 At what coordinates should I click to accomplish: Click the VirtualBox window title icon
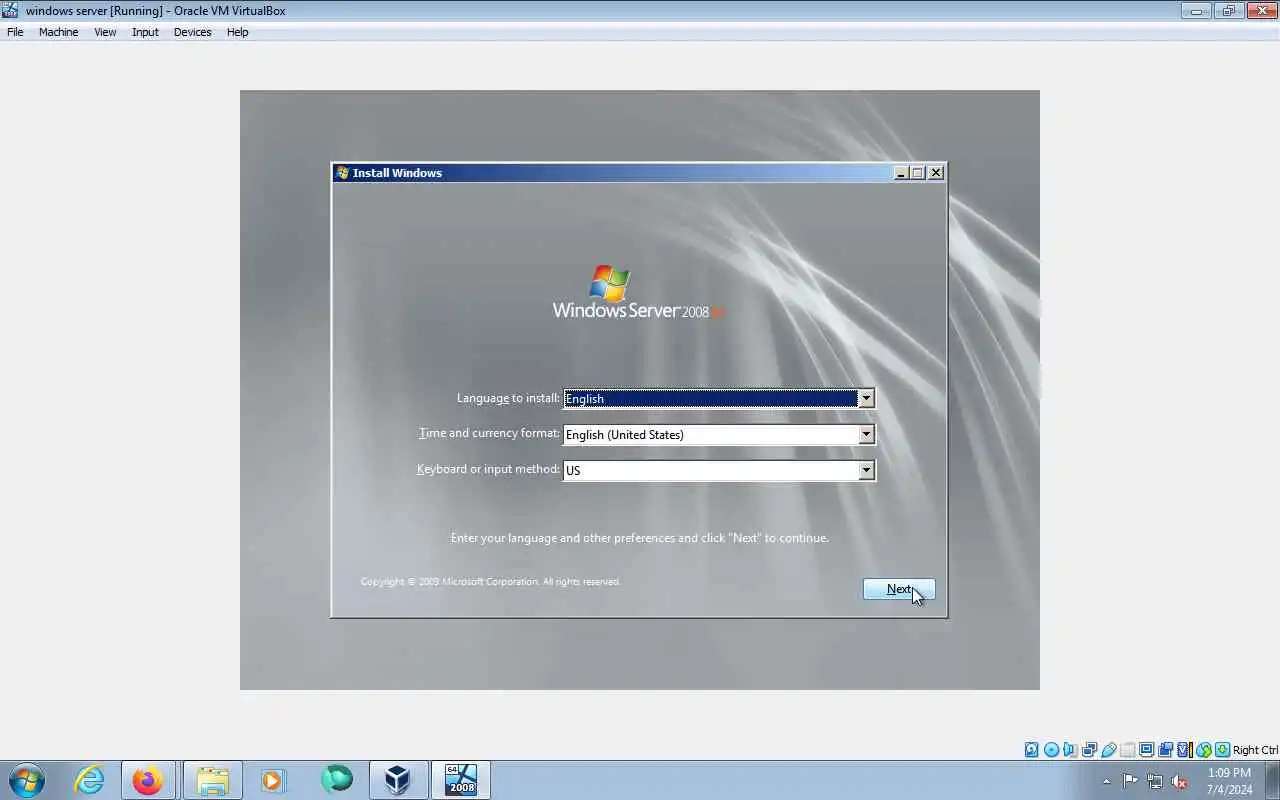tap(10, 10)
